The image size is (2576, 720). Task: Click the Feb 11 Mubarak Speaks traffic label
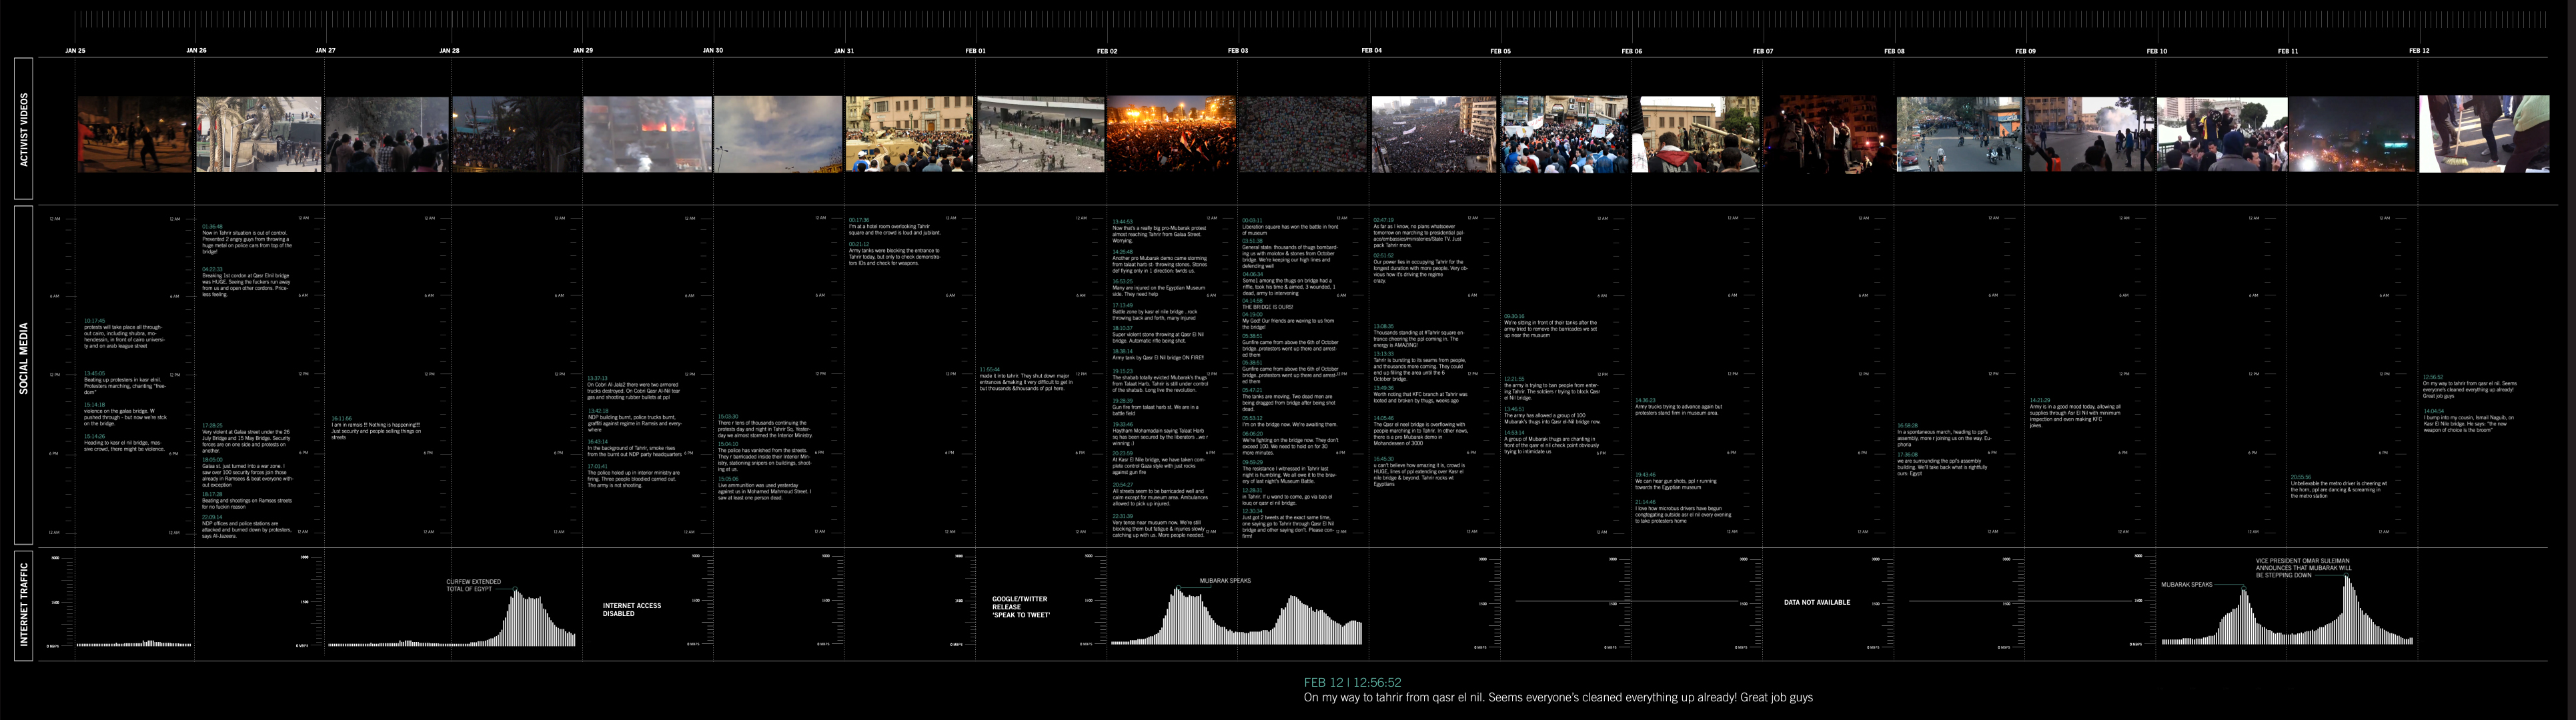pos(2186,584)
